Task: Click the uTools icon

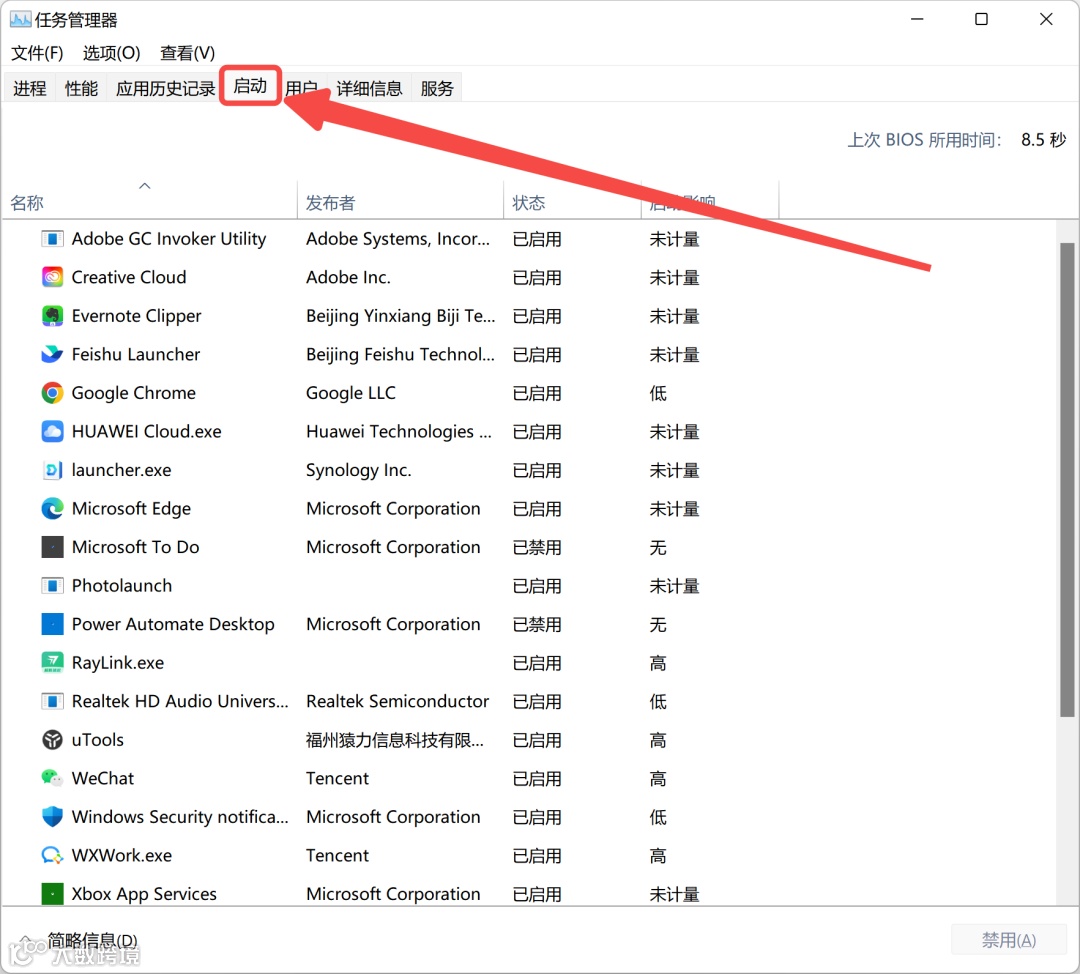Action: tap(52, 740)
